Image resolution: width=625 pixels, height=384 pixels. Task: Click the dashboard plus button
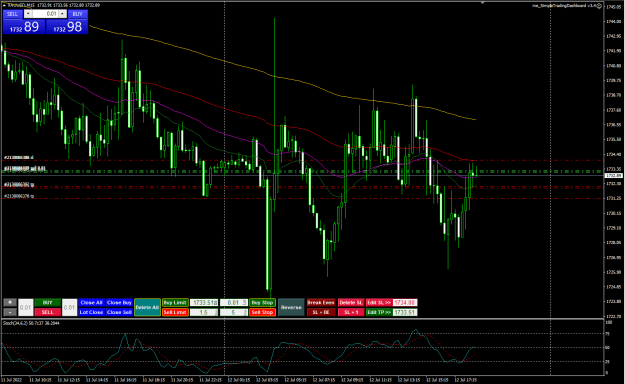click(10, 303)
